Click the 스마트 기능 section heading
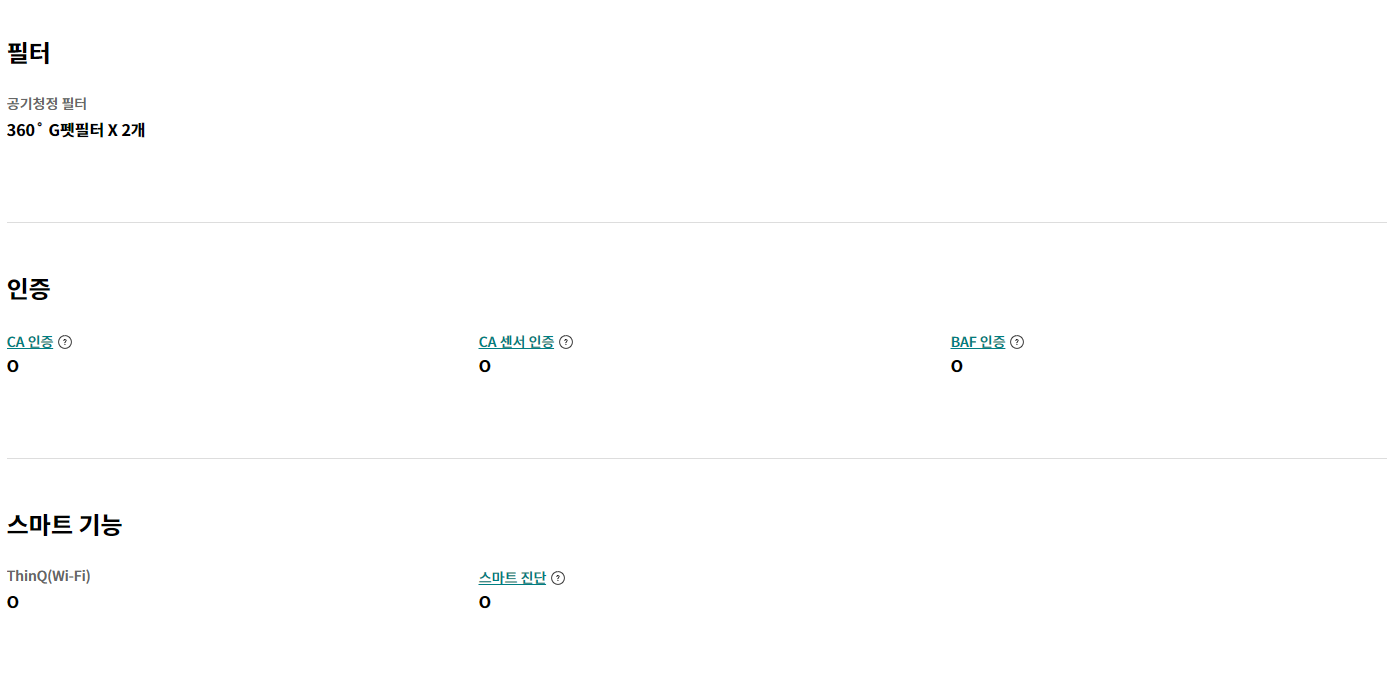Screen dimensions: 1399x678 pyautogui.click(x=64, y=525)
